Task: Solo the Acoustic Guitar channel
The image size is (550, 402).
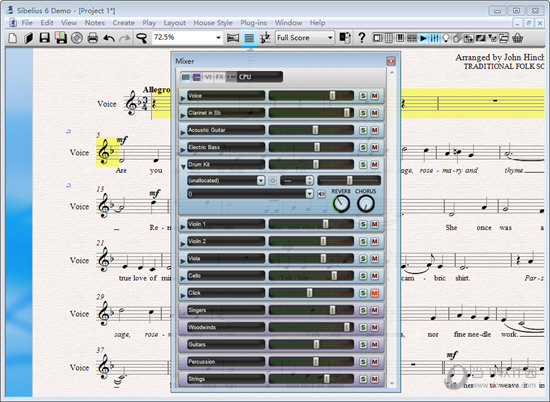Action: [x=363, y=130]
